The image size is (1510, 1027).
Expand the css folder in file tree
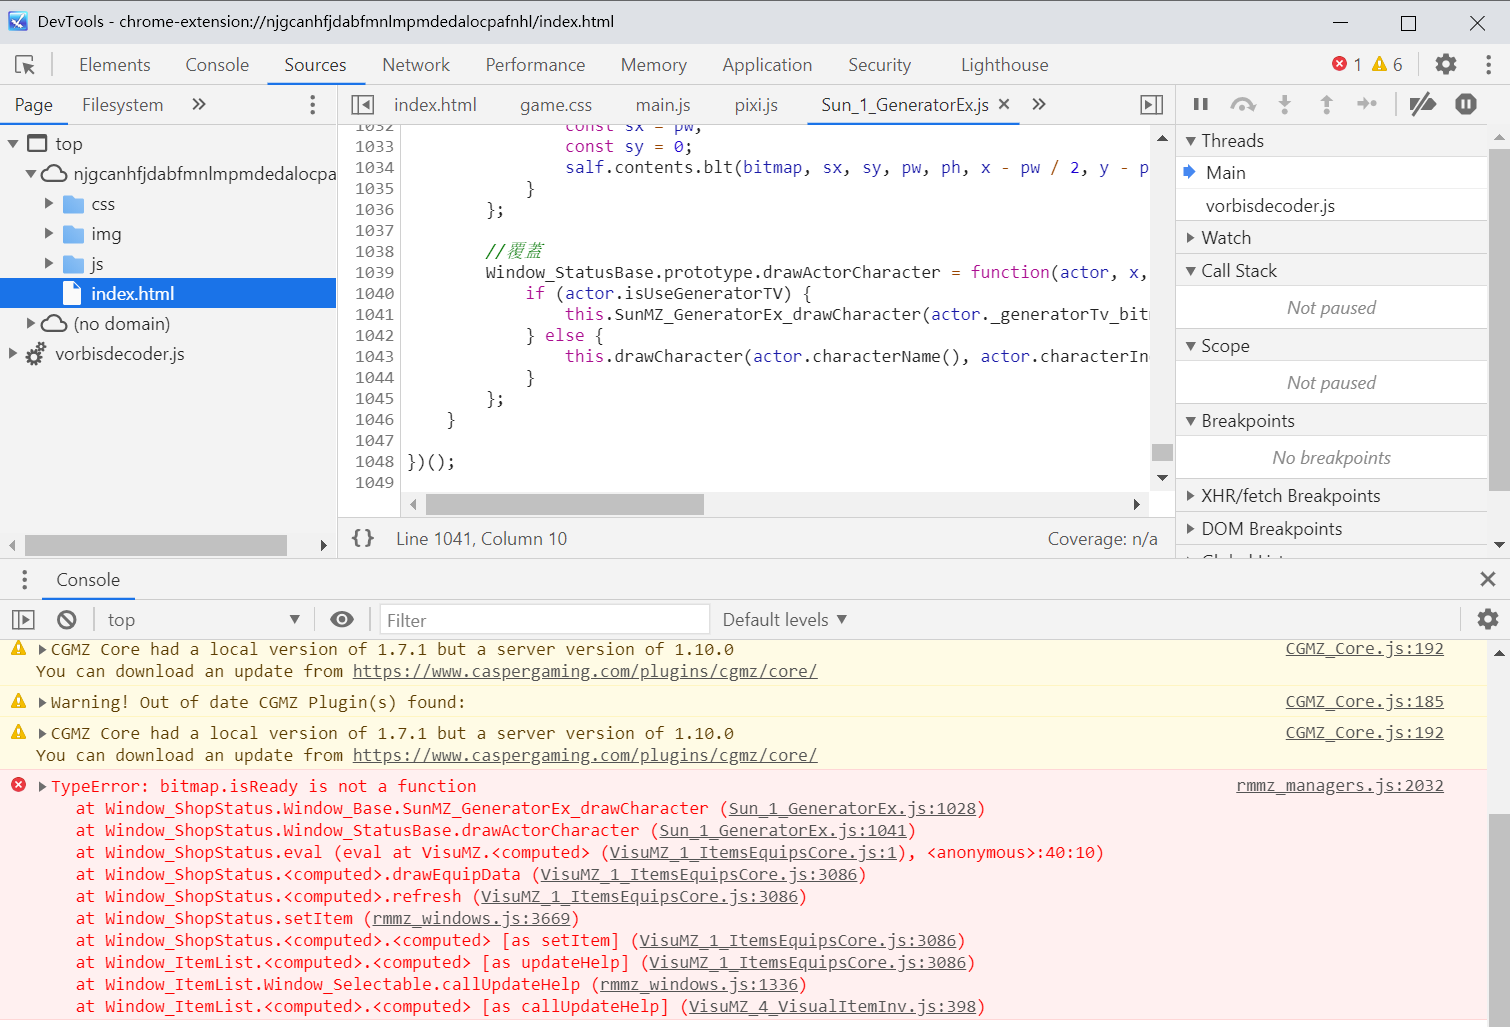[49, 204]
